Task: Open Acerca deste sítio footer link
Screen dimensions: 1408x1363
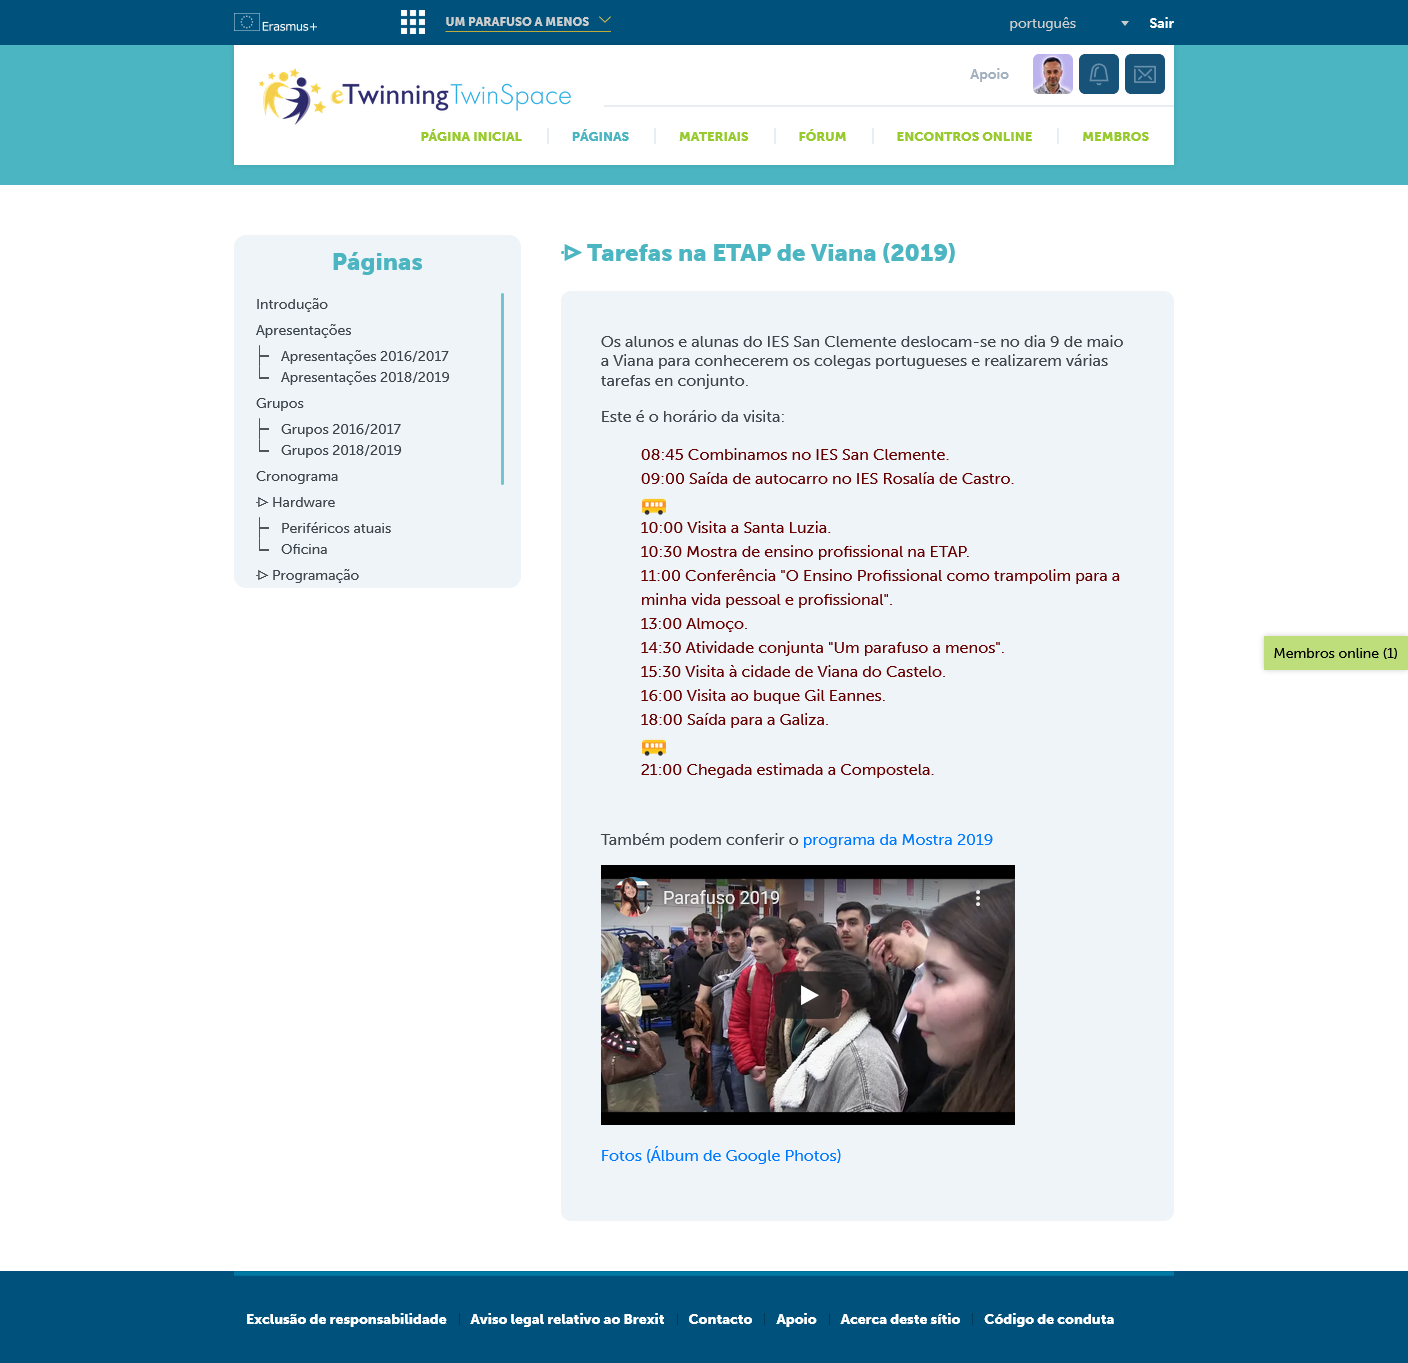Action: (x=900, y=1319)
